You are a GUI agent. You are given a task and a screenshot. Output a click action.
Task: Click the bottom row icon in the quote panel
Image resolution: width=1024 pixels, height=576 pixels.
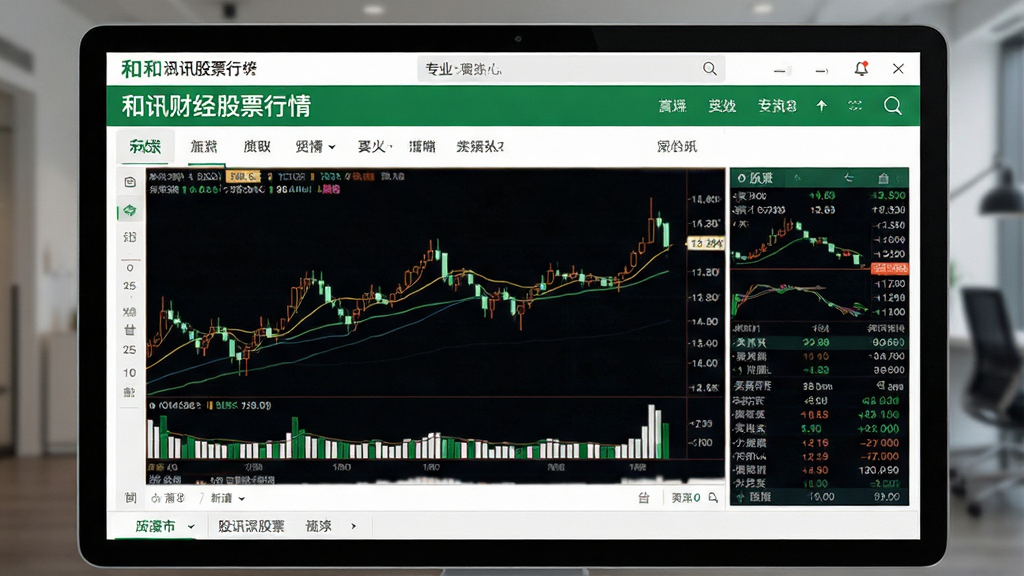pyautogui.click(x=741, y=497)
